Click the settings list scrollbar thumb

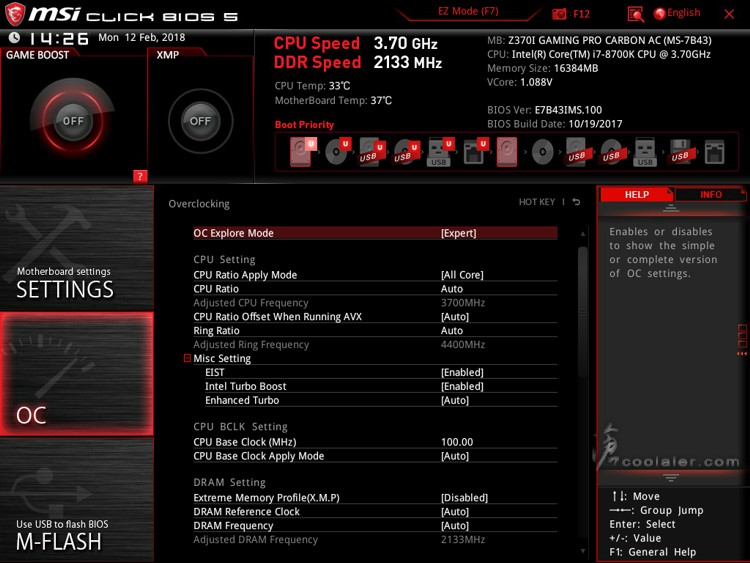point(583,313)
